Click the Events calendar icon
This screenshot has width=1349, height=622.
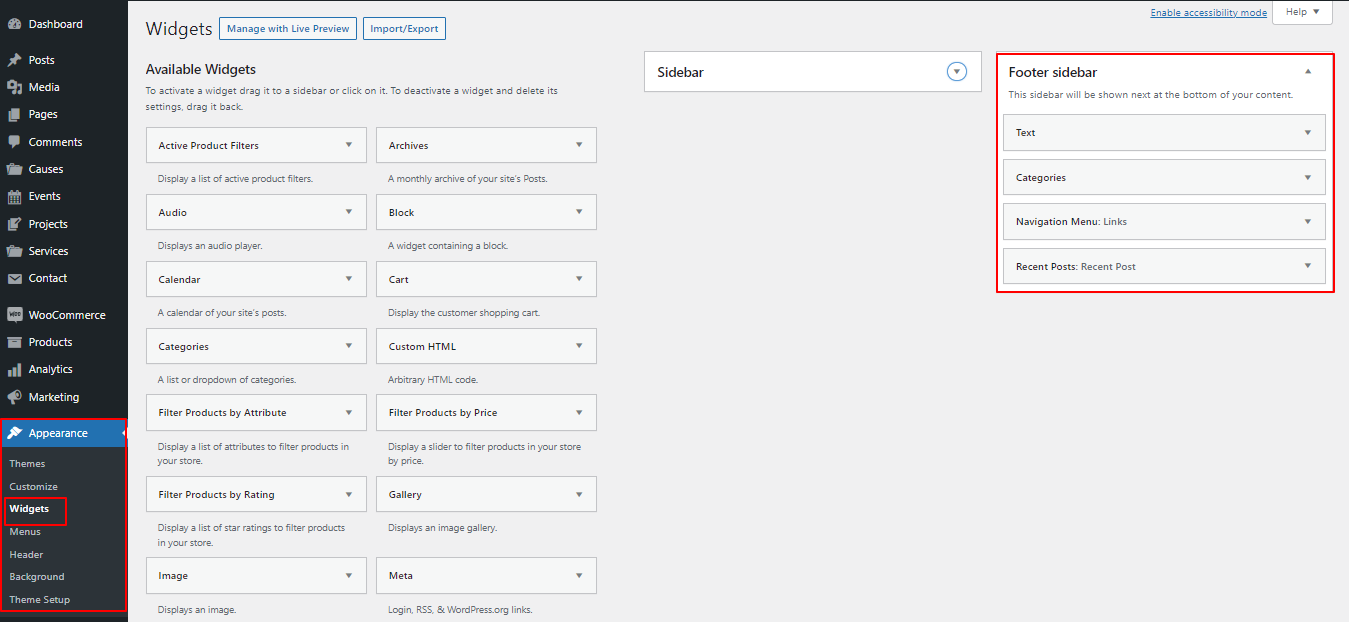click(14, 197)
